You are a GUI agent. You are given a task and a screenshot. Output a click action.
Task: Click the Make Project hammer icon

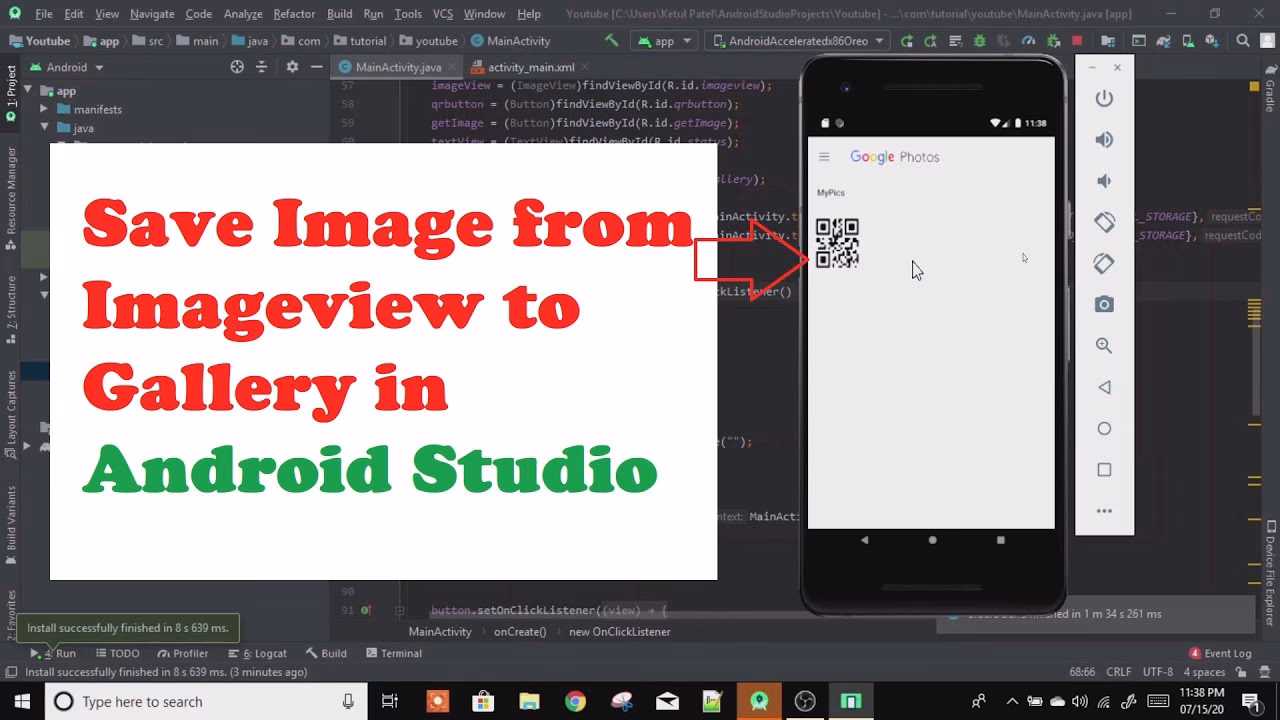611,41
